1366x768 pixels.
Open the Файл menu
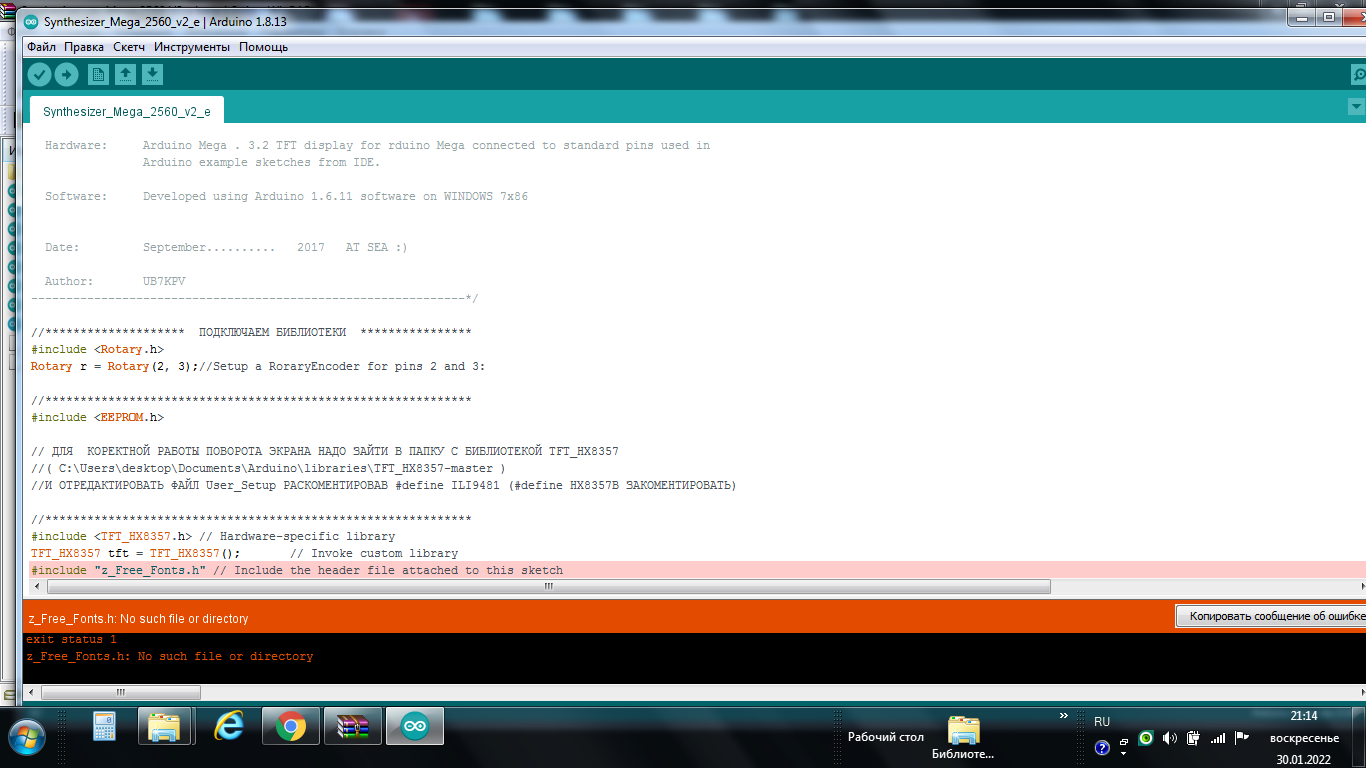[41, 47]
